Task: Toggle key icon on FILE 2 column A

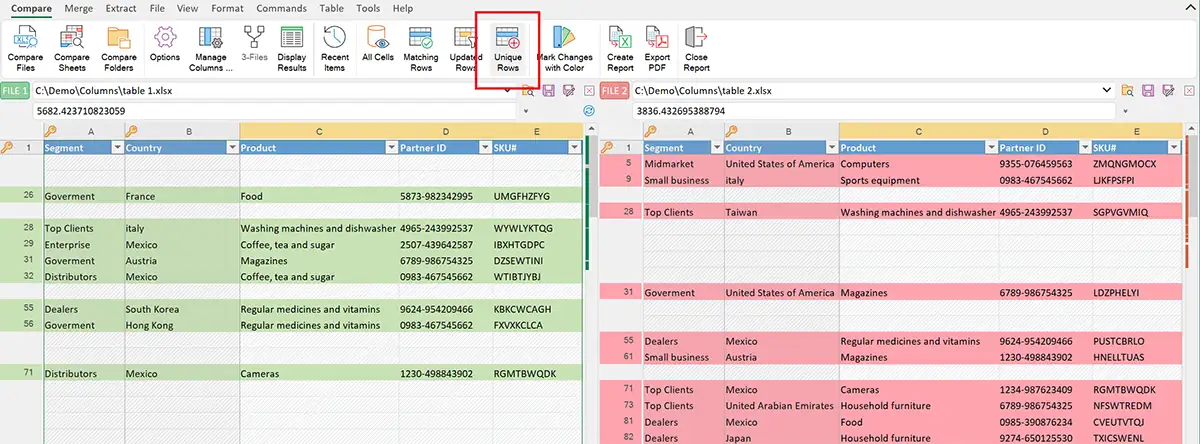Action: point(651,131)
